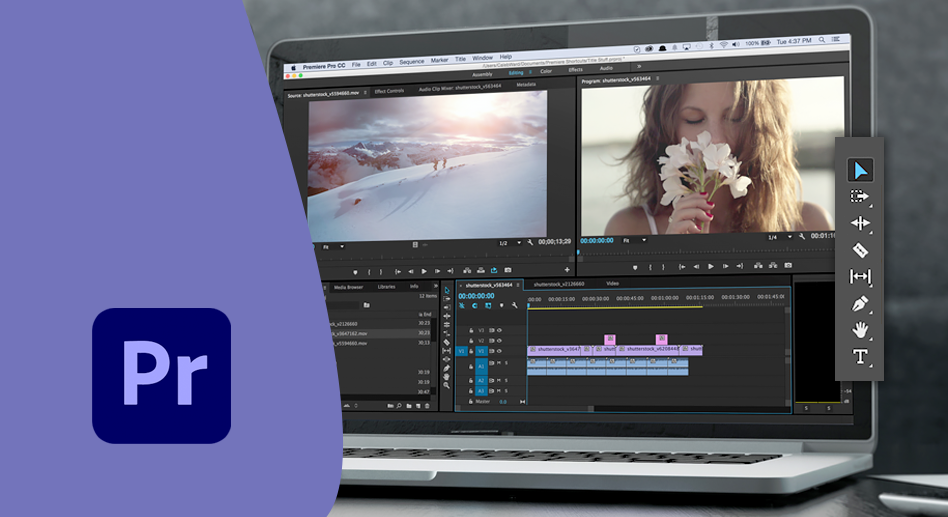Screen dimensions: 948x517
Task: Select the Type tool in enlarged tools panel
Action: [860, 356]
